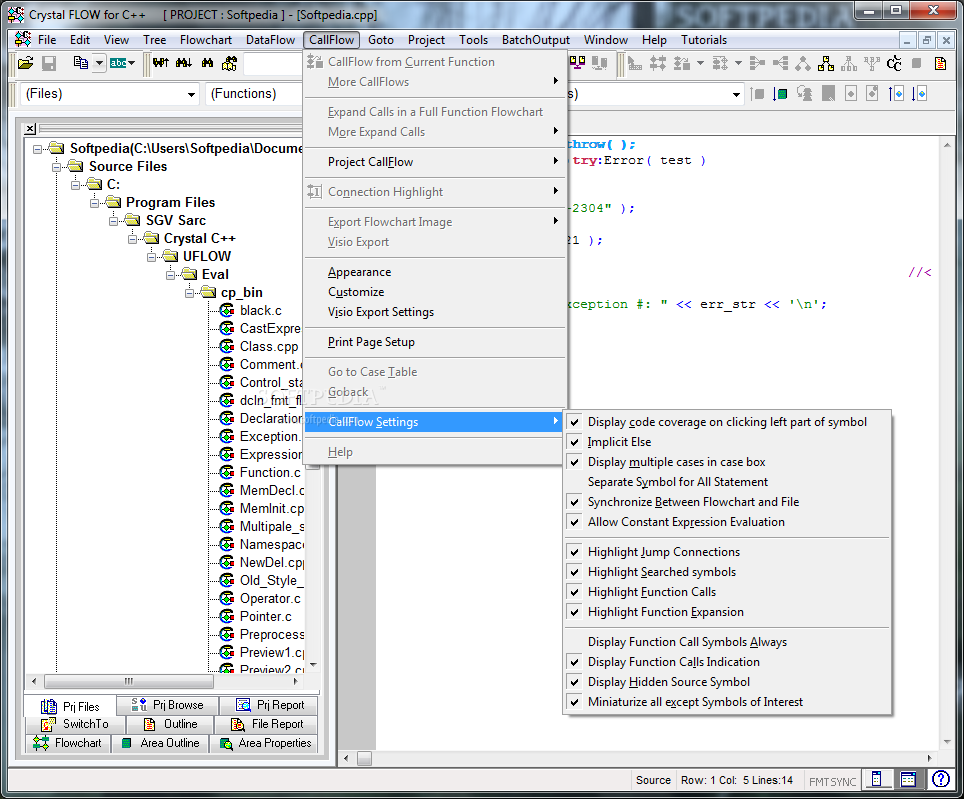
Task: Enable Display Function Call Symbols Always
Action: click(x=727, y=642)
